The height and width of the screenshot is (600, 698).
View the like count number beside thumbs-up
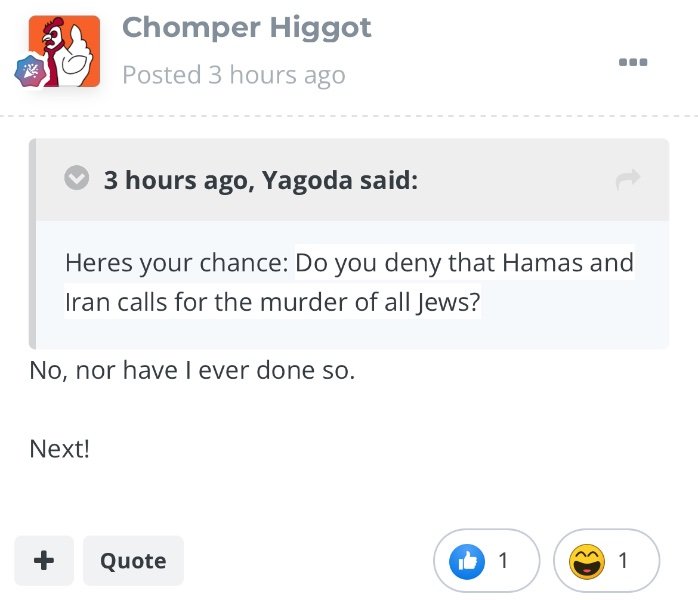coord(503,561)
